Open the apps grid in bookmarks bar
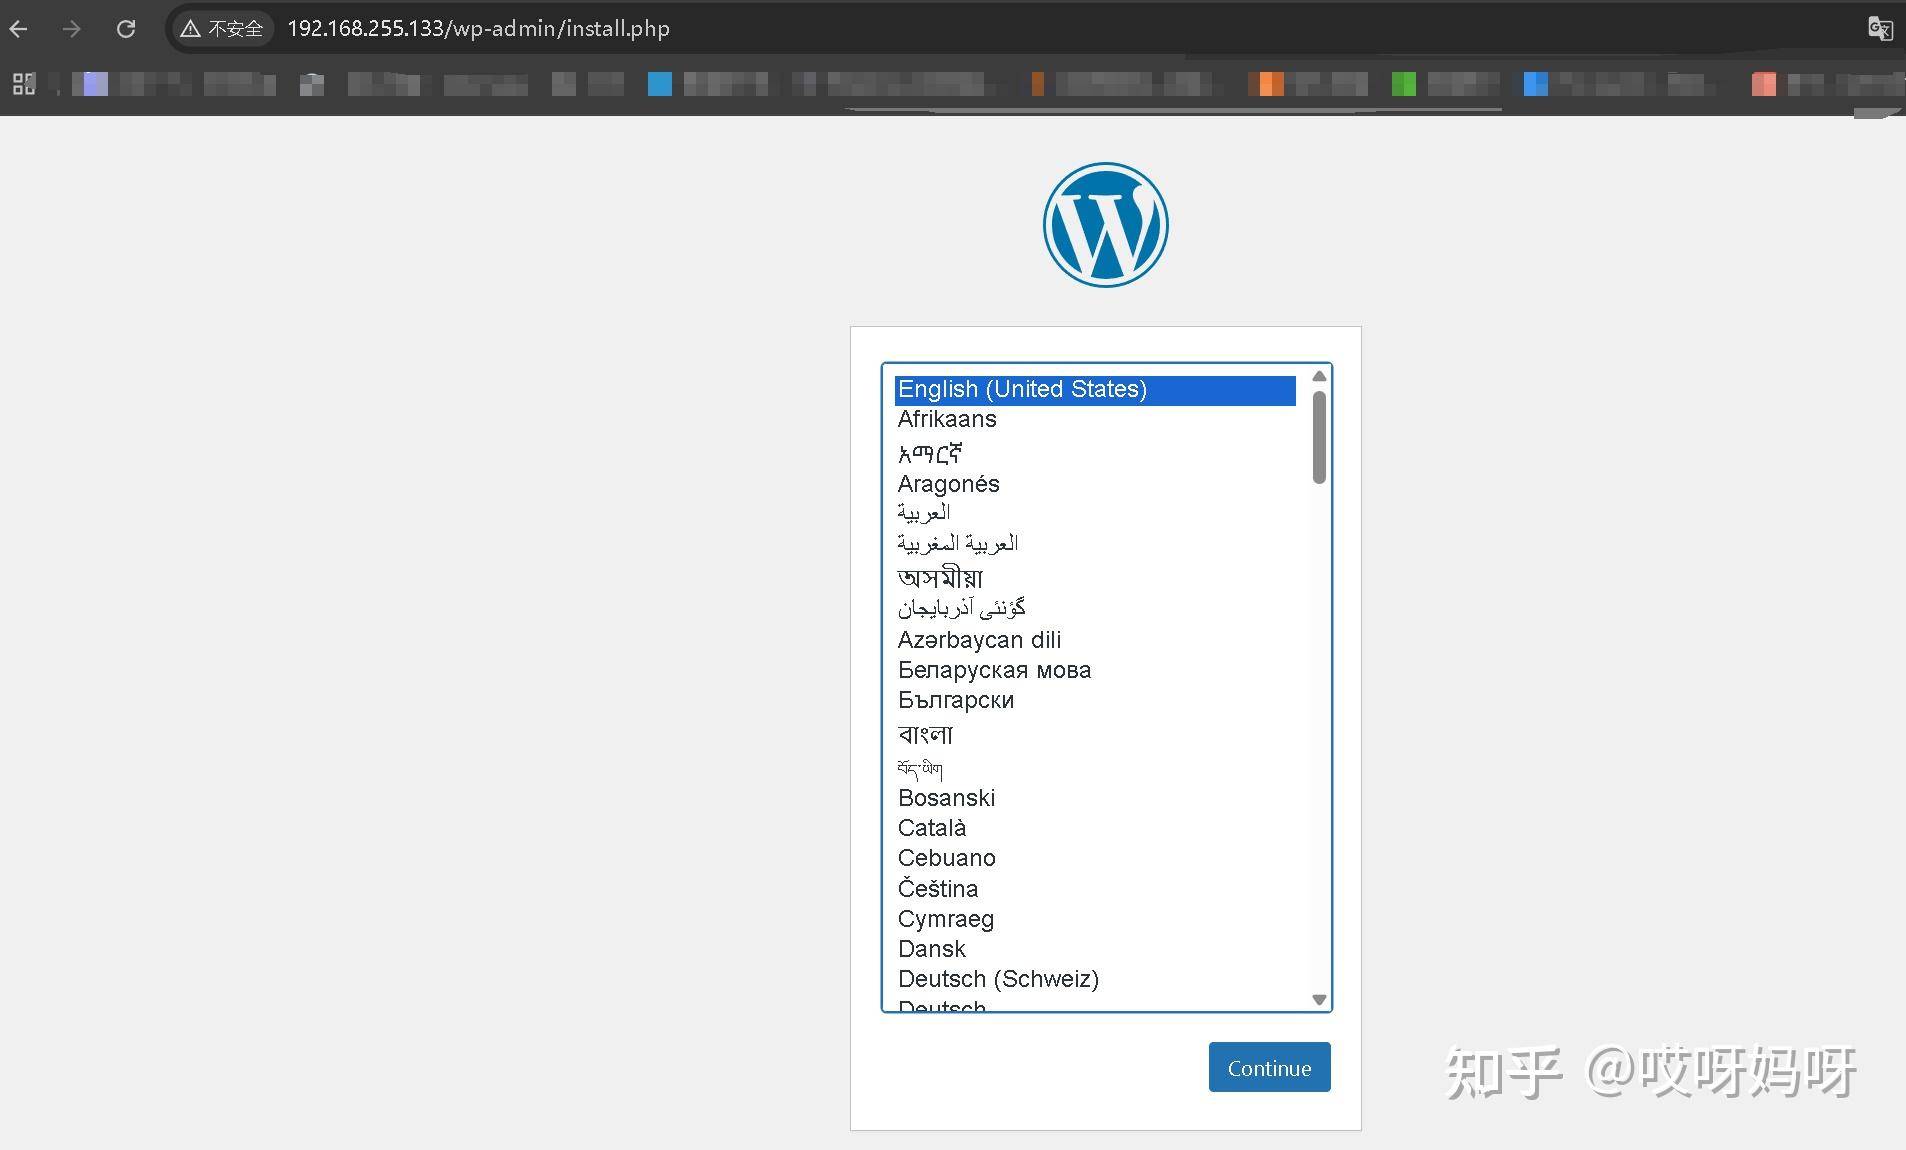1906x1150 pixels. click(x=24, y=84)
